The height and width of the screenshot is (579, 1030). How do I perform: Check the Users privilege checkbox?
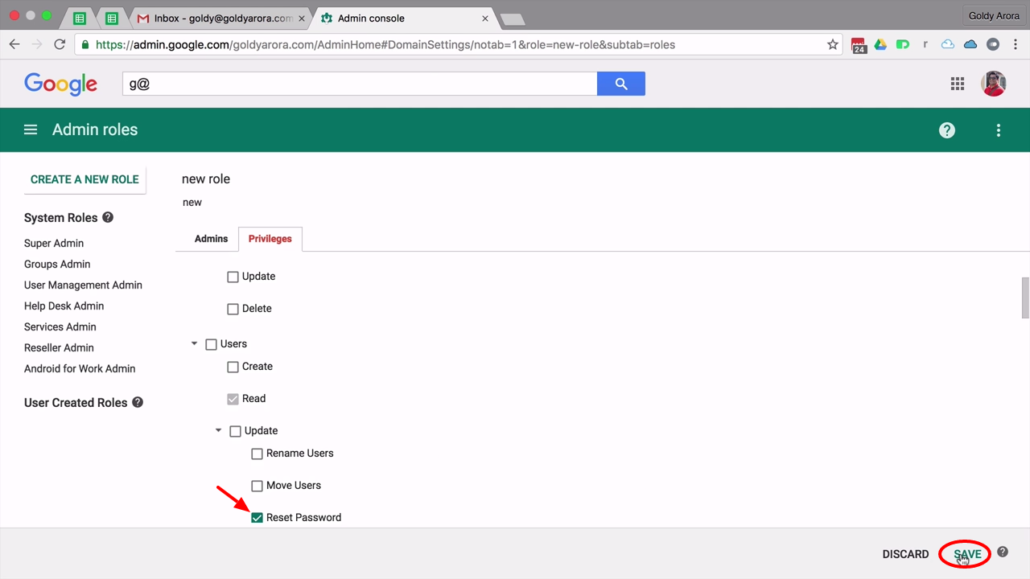coord(211,344)
